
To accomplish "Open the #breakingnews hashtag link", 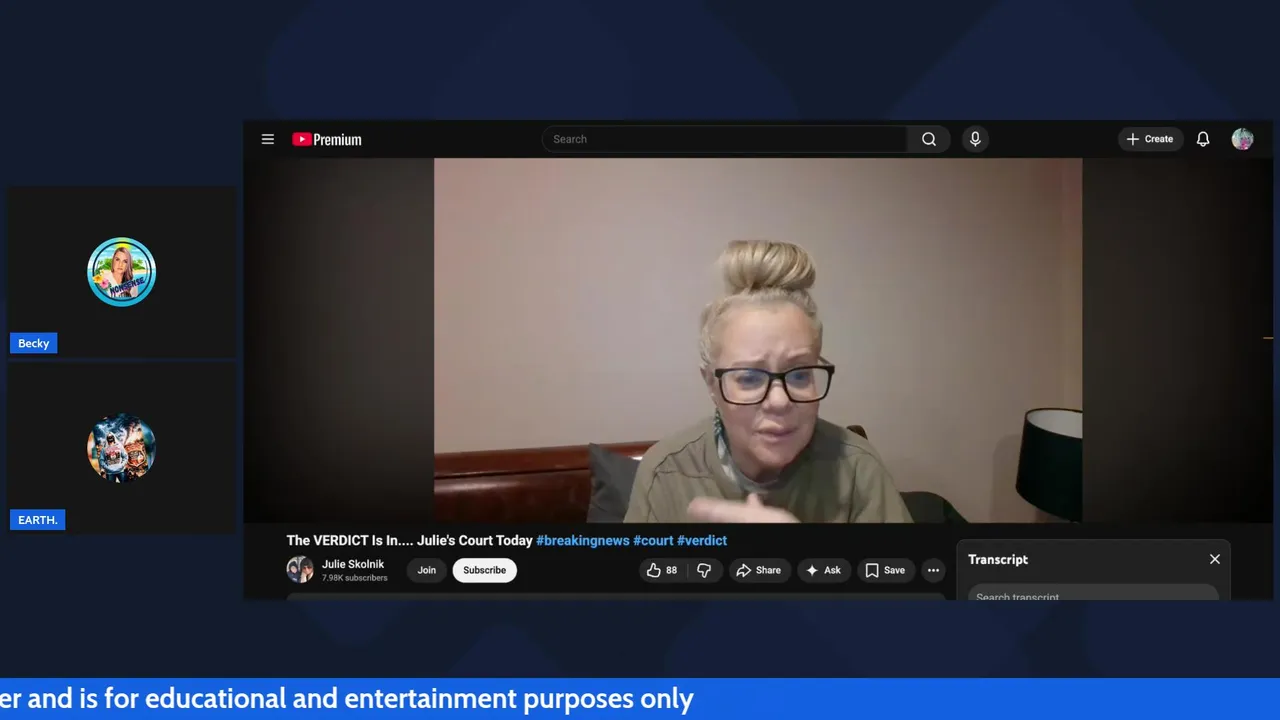I will [583, 540].
